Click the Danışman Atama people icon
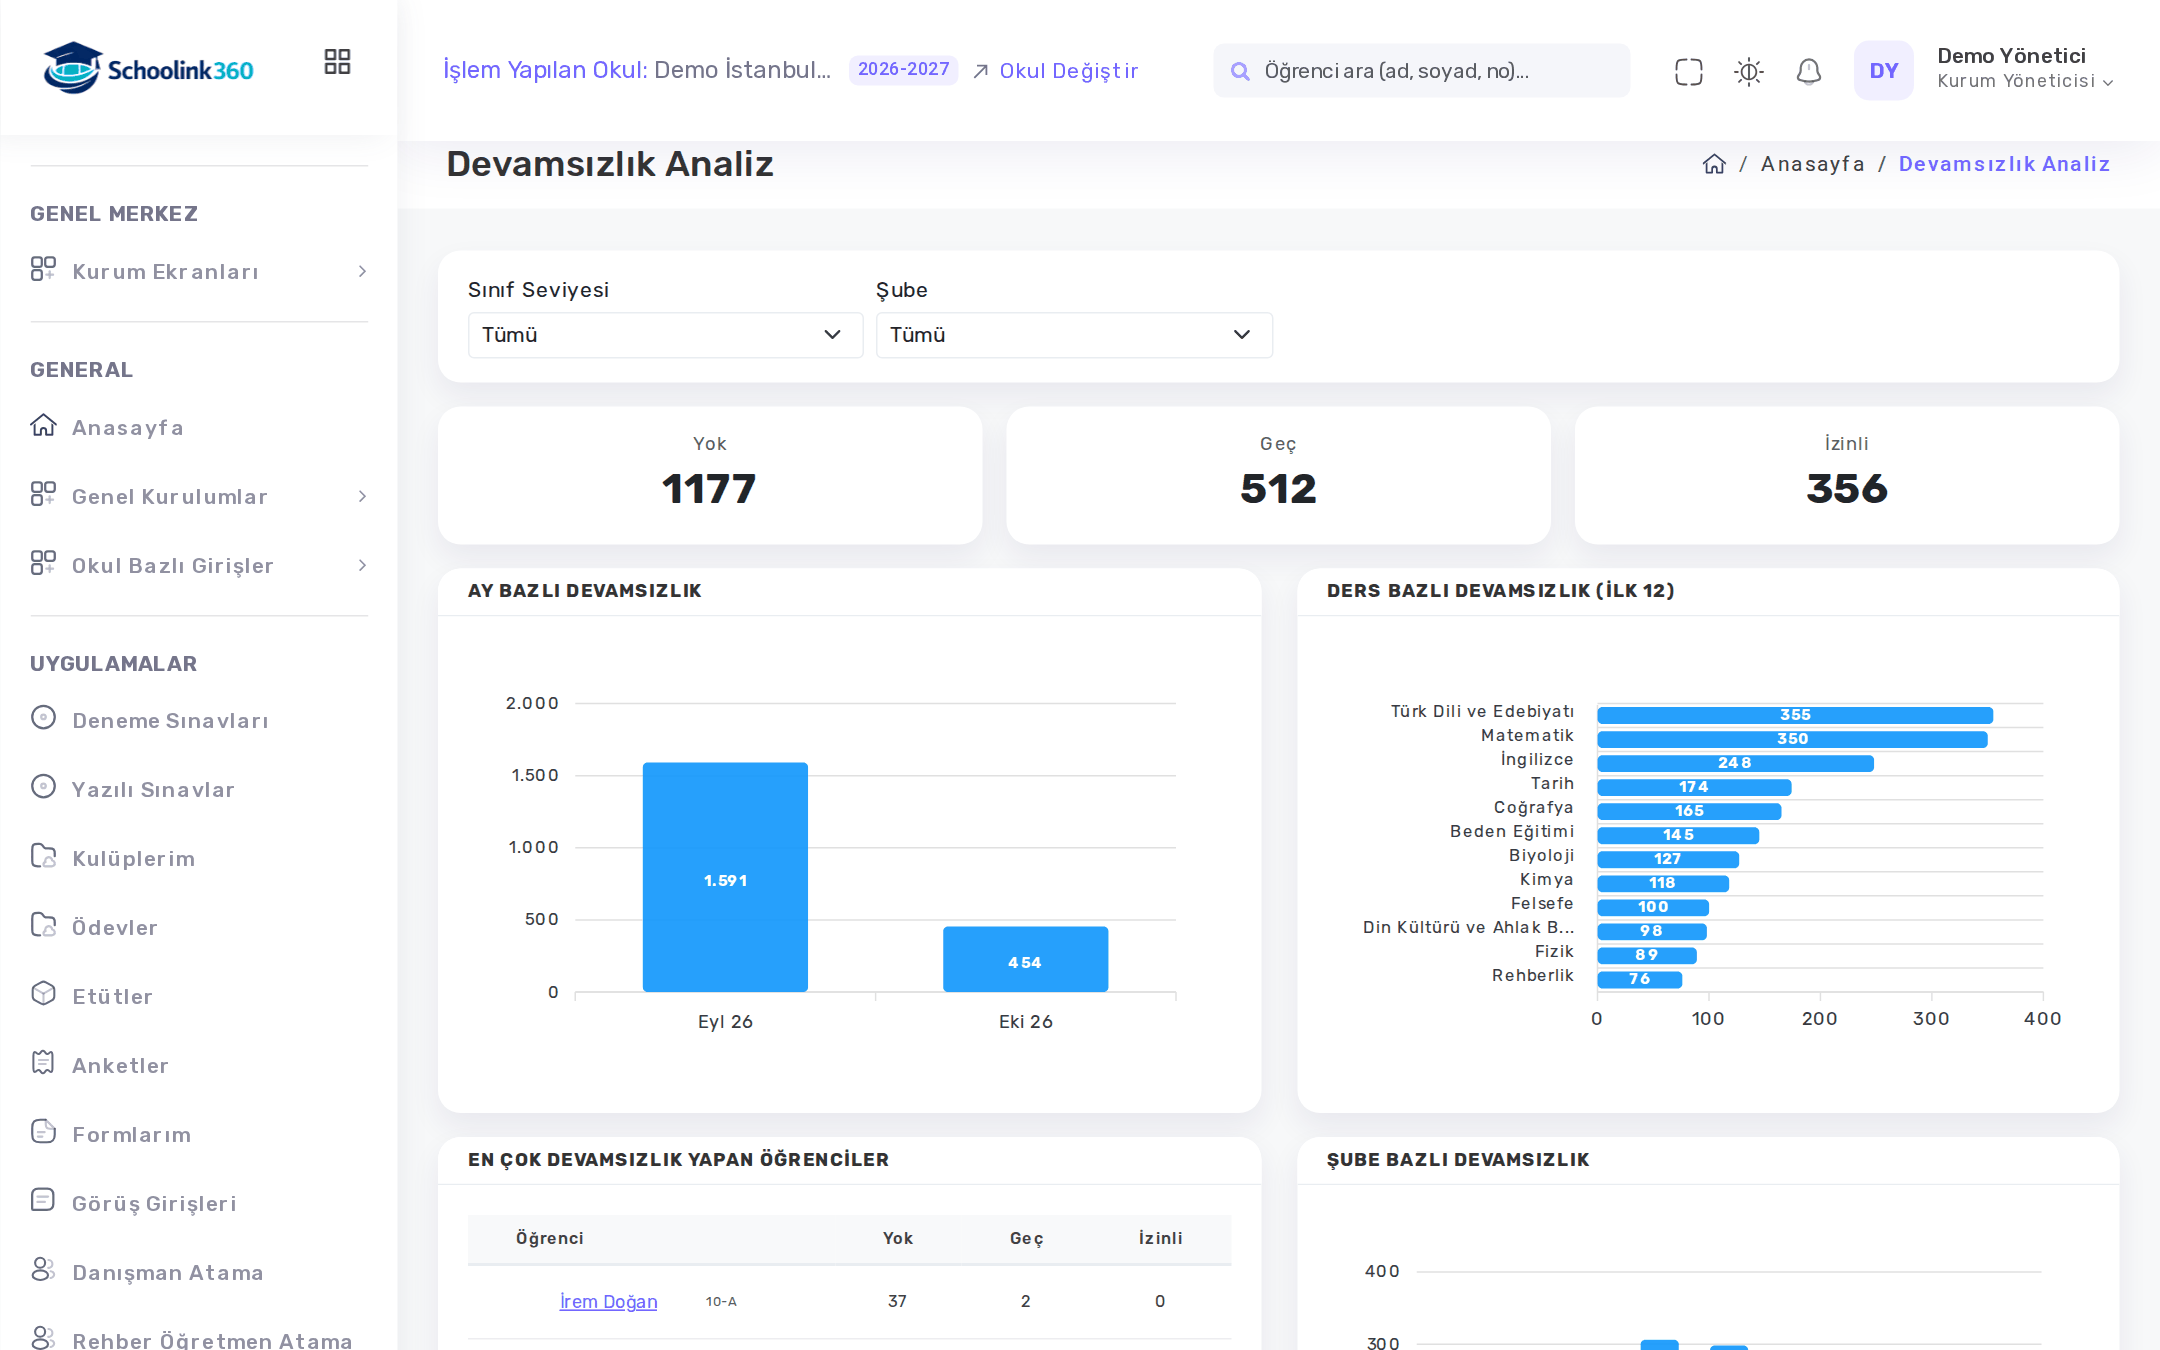The width and height of the screenshot is (2160, 1350). pos(43,1270)
